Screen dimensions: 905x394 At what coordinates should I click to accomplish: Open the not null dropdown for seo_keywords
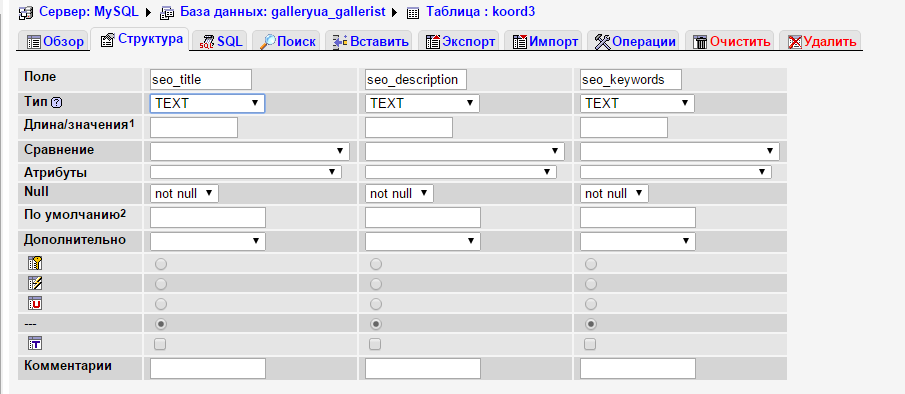pyautogui.click(x=614, y=194)
